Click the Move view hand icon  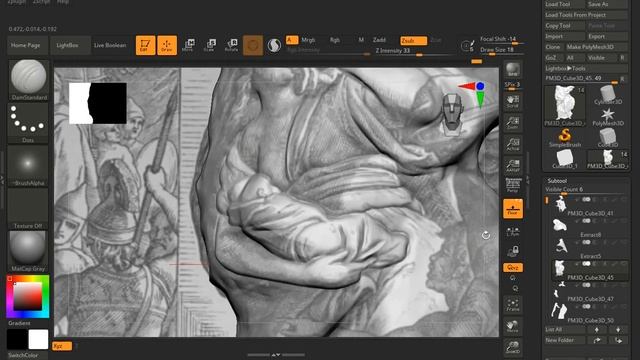[x=513, y=326]
